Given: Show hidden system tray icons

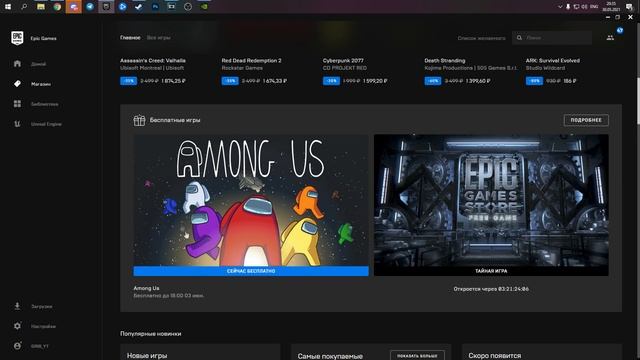Looking at the screenshot, I should coord(560,7).
